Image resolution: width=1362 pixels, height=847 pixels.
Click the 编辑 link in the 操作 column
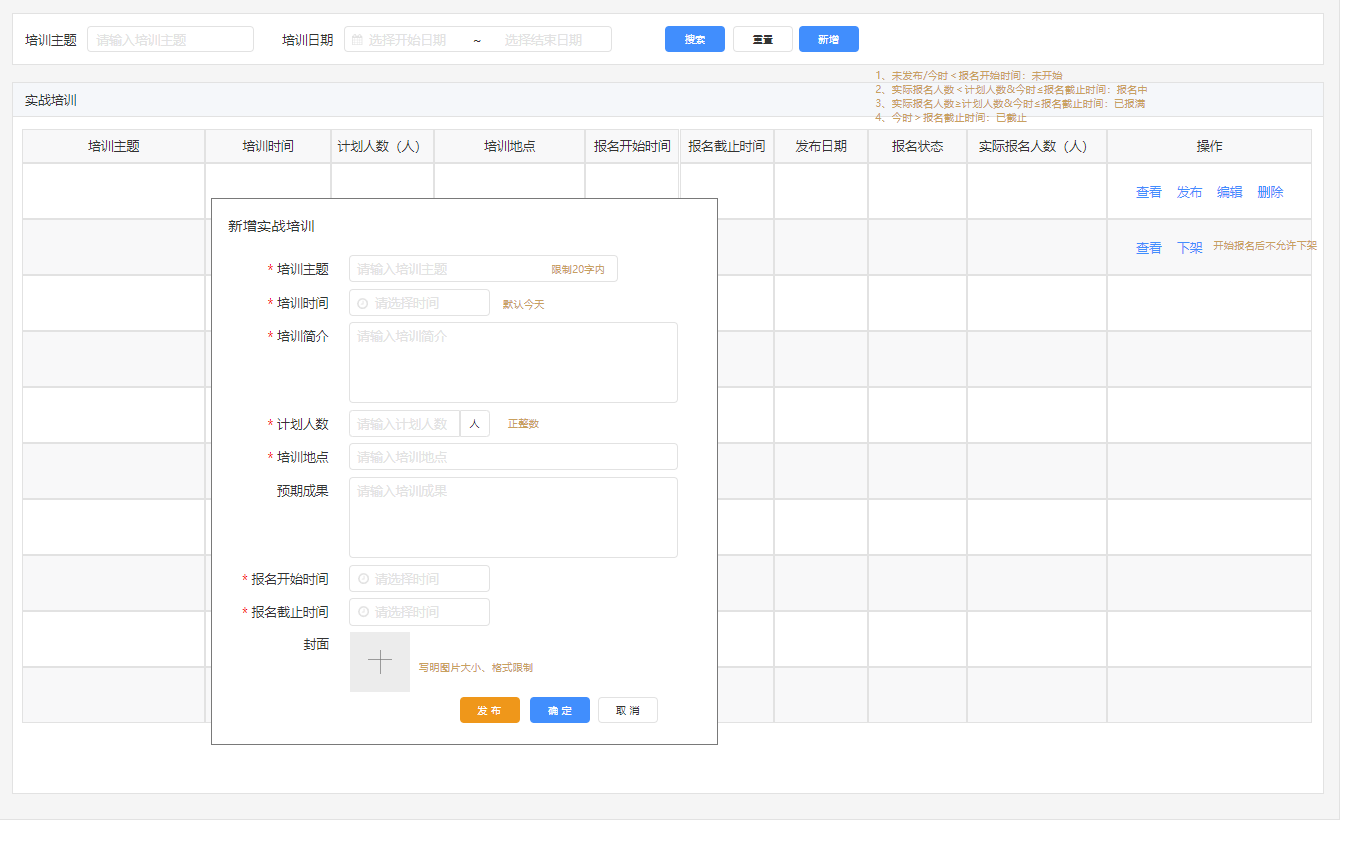tap(1230, 192)
